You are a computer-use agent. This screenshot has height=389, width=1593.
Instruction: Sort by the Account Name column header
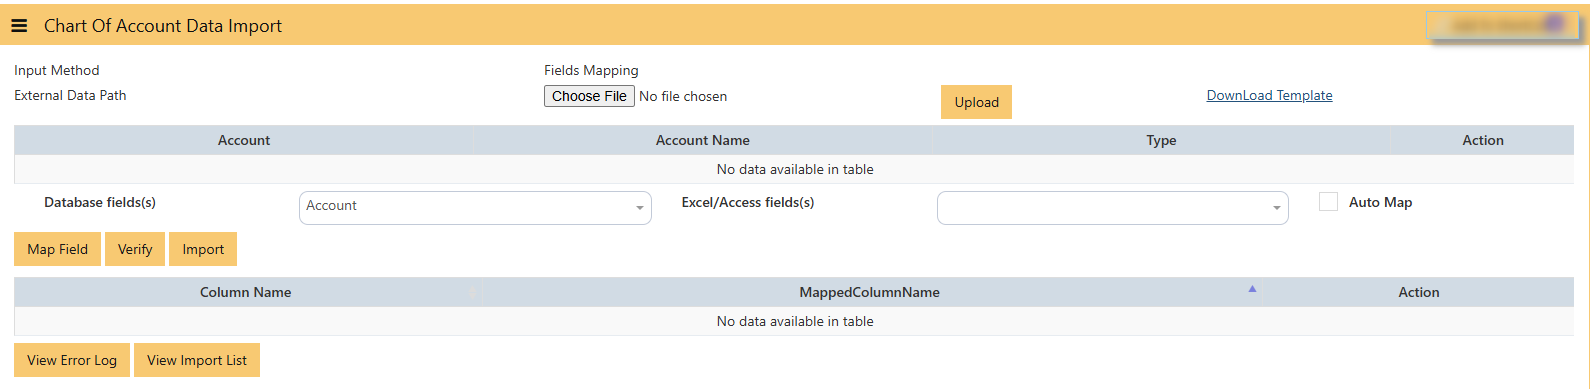[x=703, y=140]
